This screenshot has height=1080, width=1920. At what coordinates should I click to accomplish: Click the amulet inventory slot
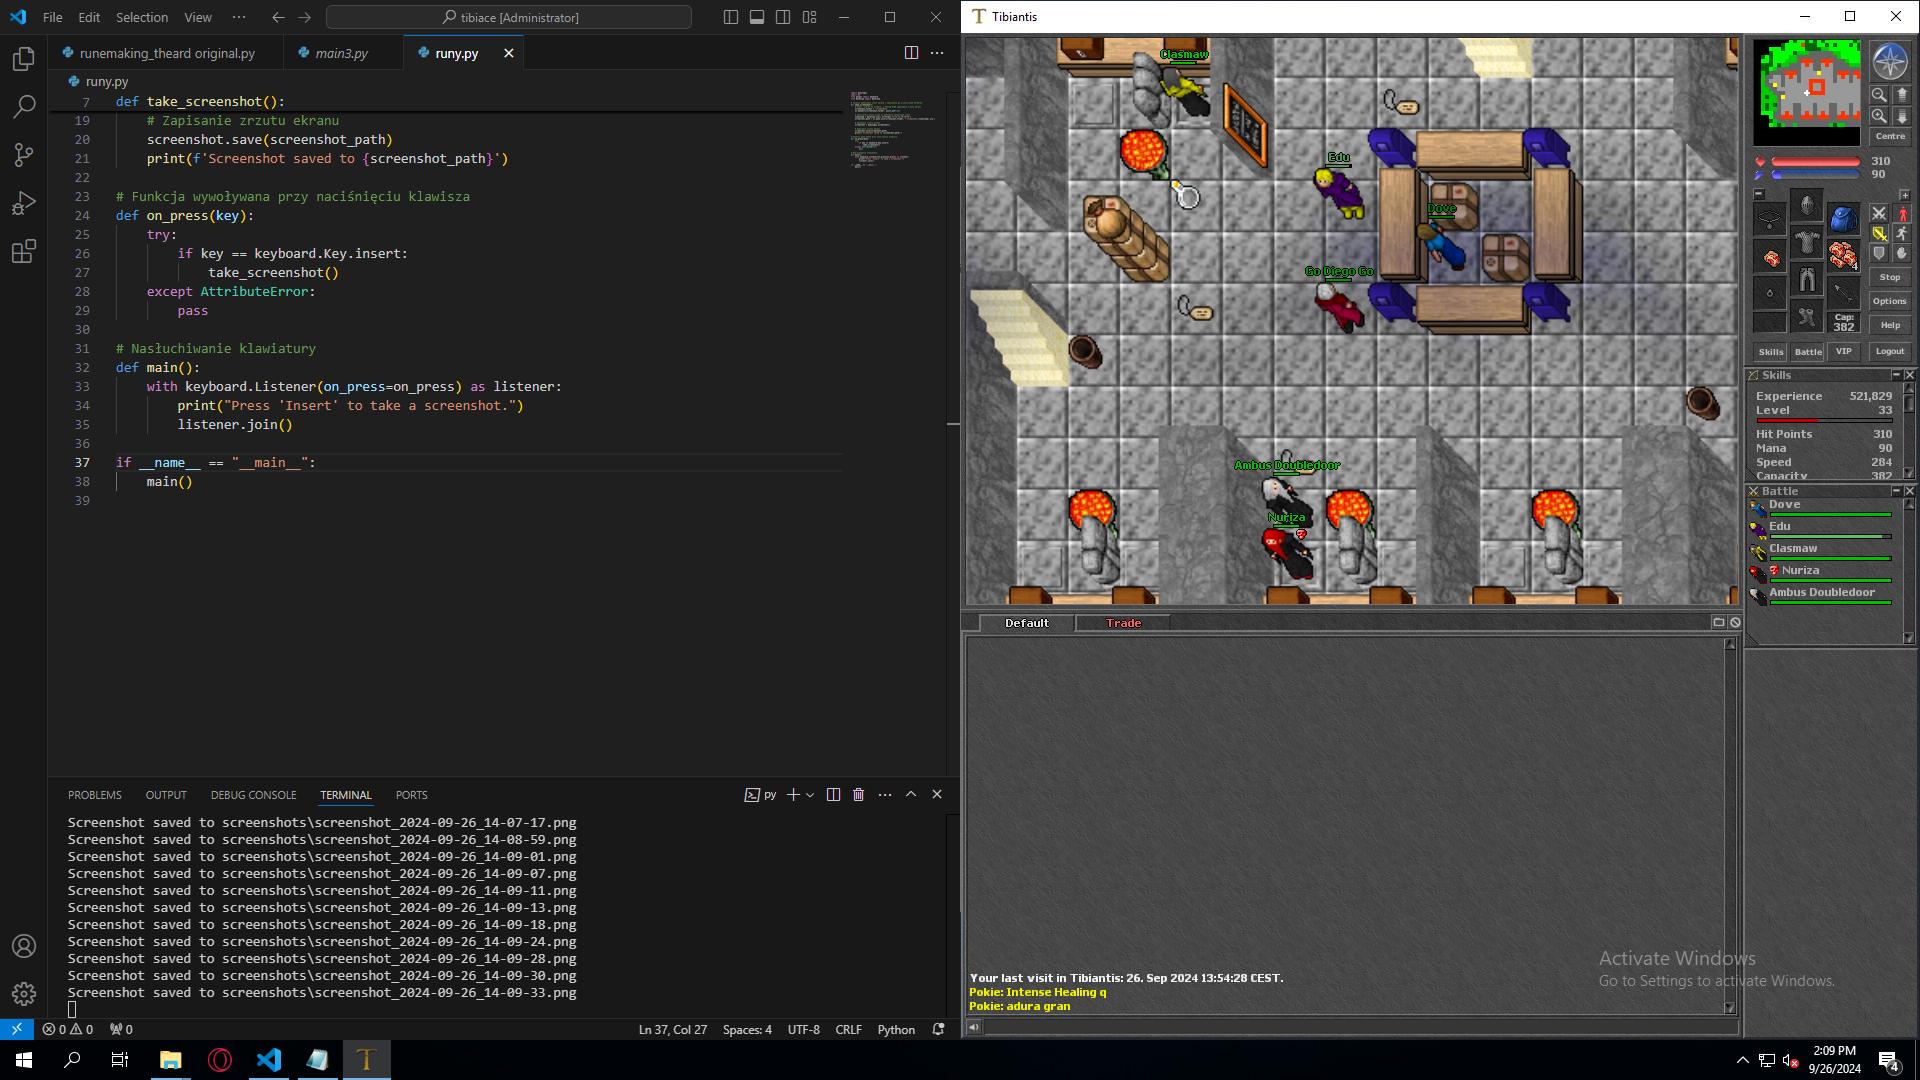[x=1769, y=220]
